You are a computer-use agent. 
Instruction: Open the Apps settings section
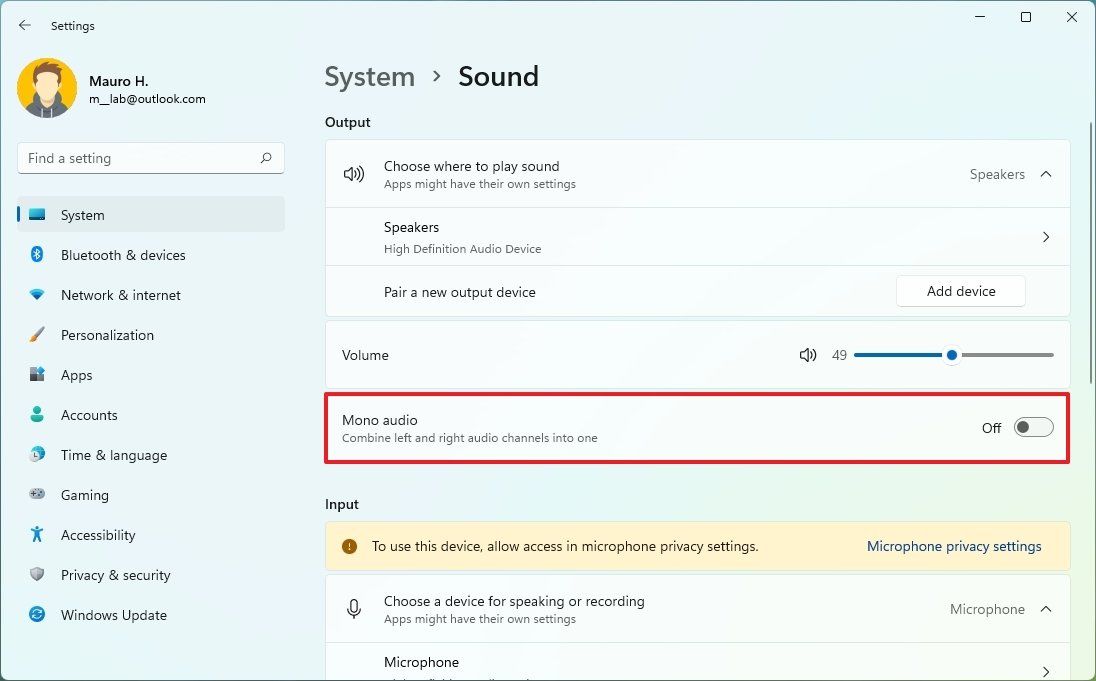[x=75, y=375]
